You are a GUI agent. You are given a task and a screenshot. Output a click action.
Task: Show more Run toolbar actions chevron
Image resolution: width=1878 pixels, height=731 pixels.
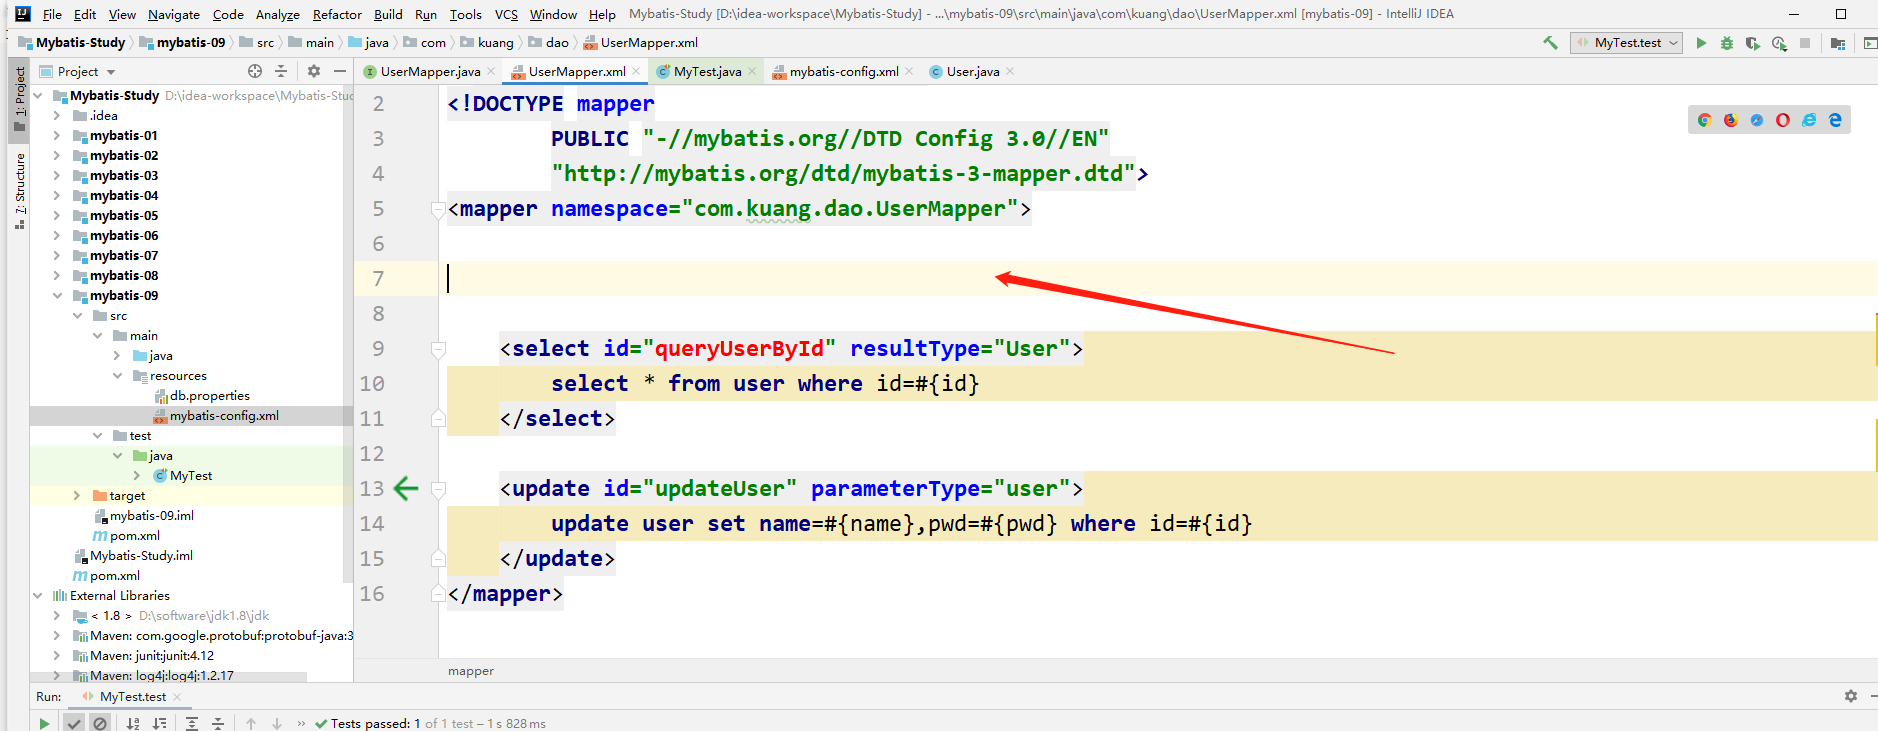[301, 723]
